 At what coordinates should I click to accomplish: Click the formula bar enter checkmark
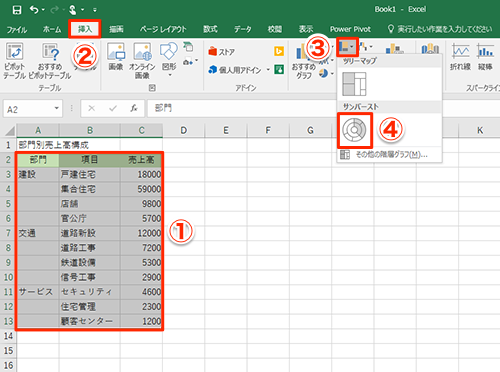[113, 108]
